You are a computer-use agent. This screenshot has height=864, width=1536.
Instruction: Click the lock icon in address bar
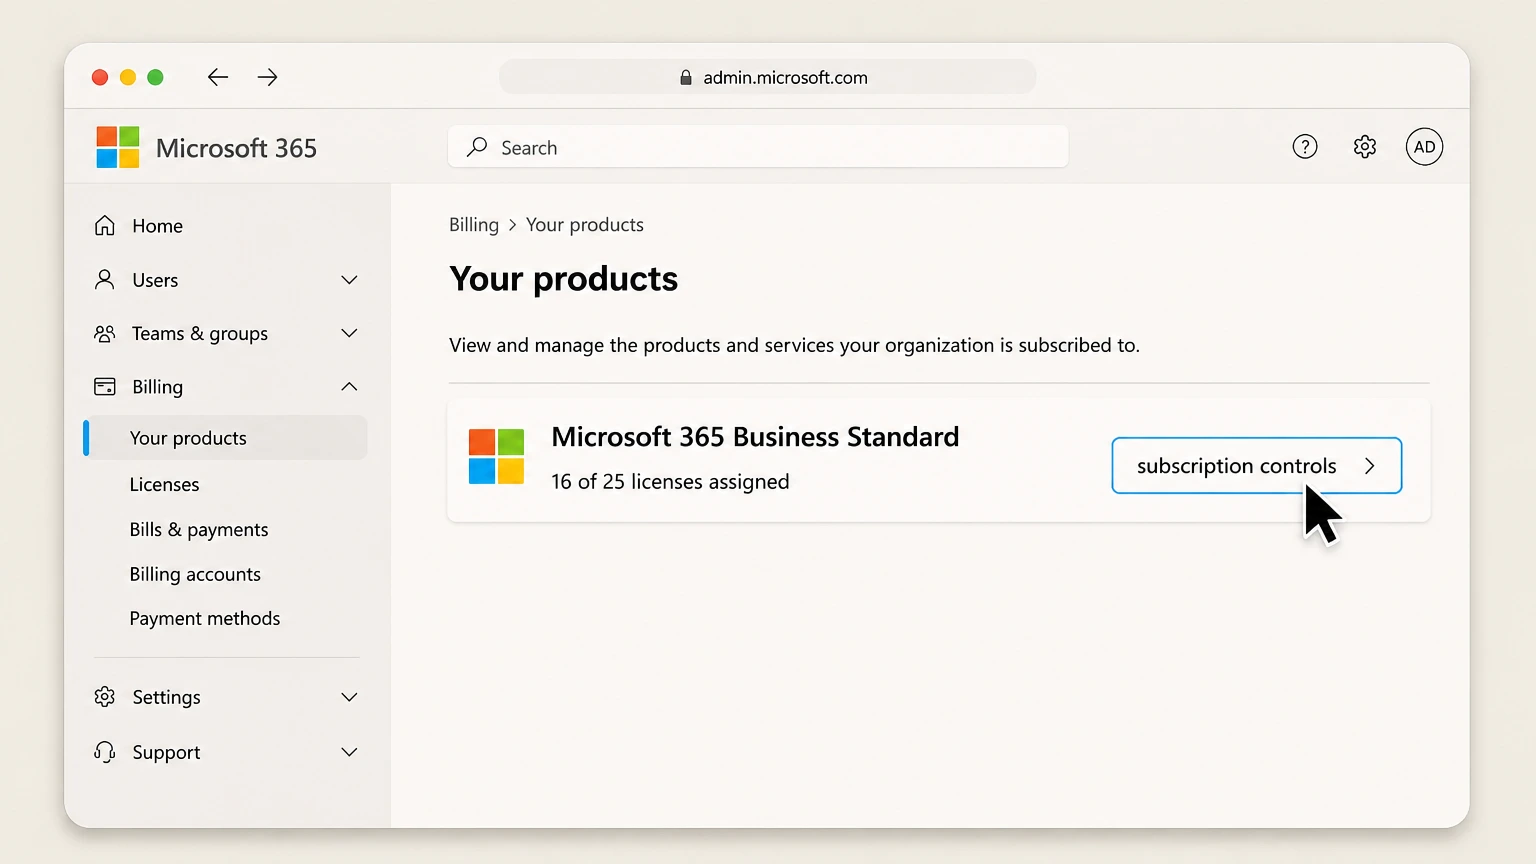point(686,78)
